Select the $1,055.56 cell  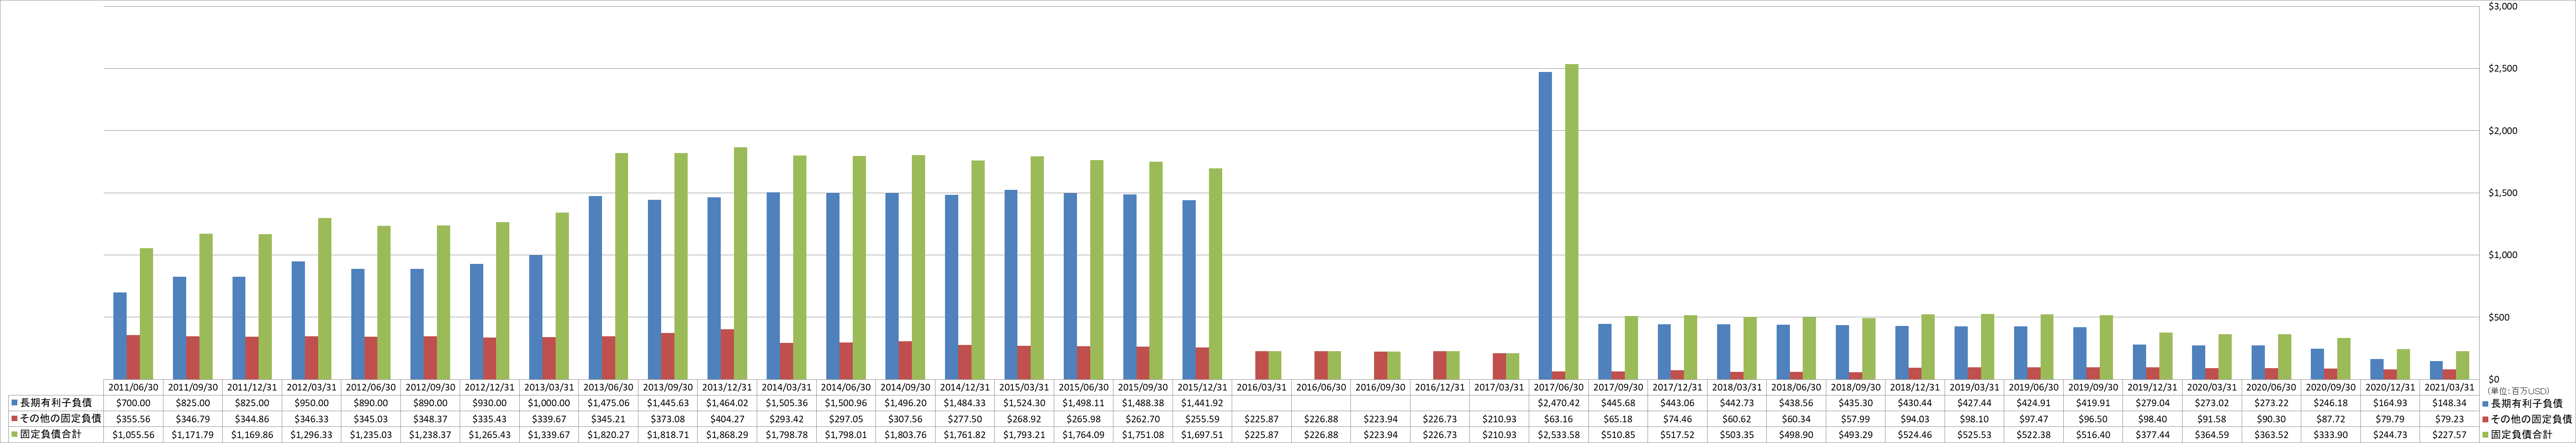pyautogui.click(x=133, y=435)
